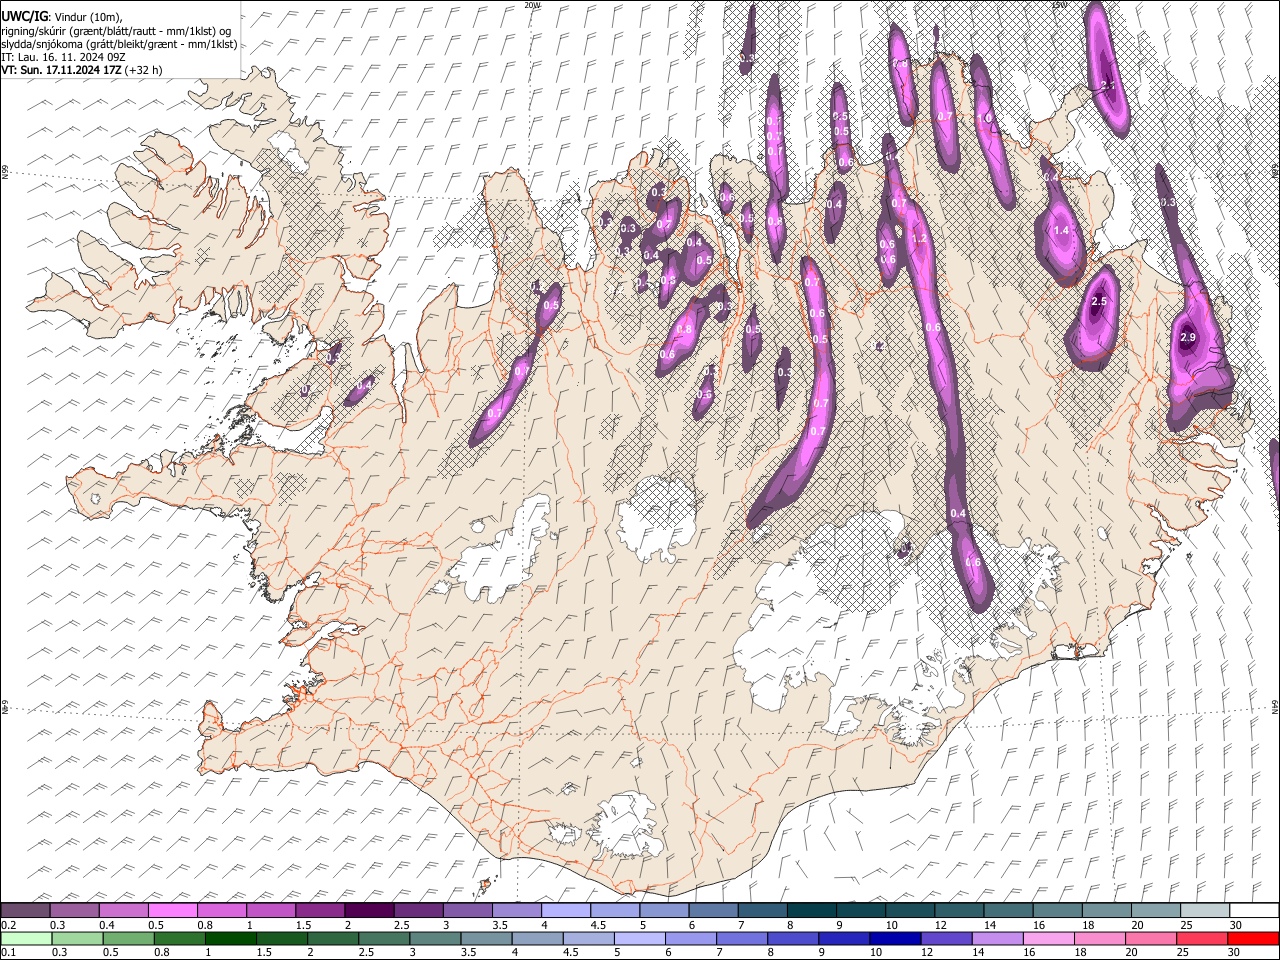This screenshot has width=1280, height=960.
Task: Click the bright red swatch after 30 in lower legend
Action: [1253, 939]
